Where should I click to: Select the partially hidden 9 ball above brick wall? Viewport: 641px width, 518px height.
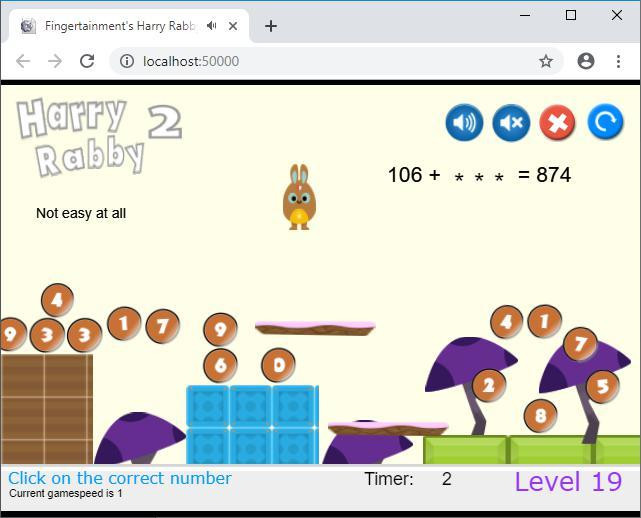click(x=12, y=334)
